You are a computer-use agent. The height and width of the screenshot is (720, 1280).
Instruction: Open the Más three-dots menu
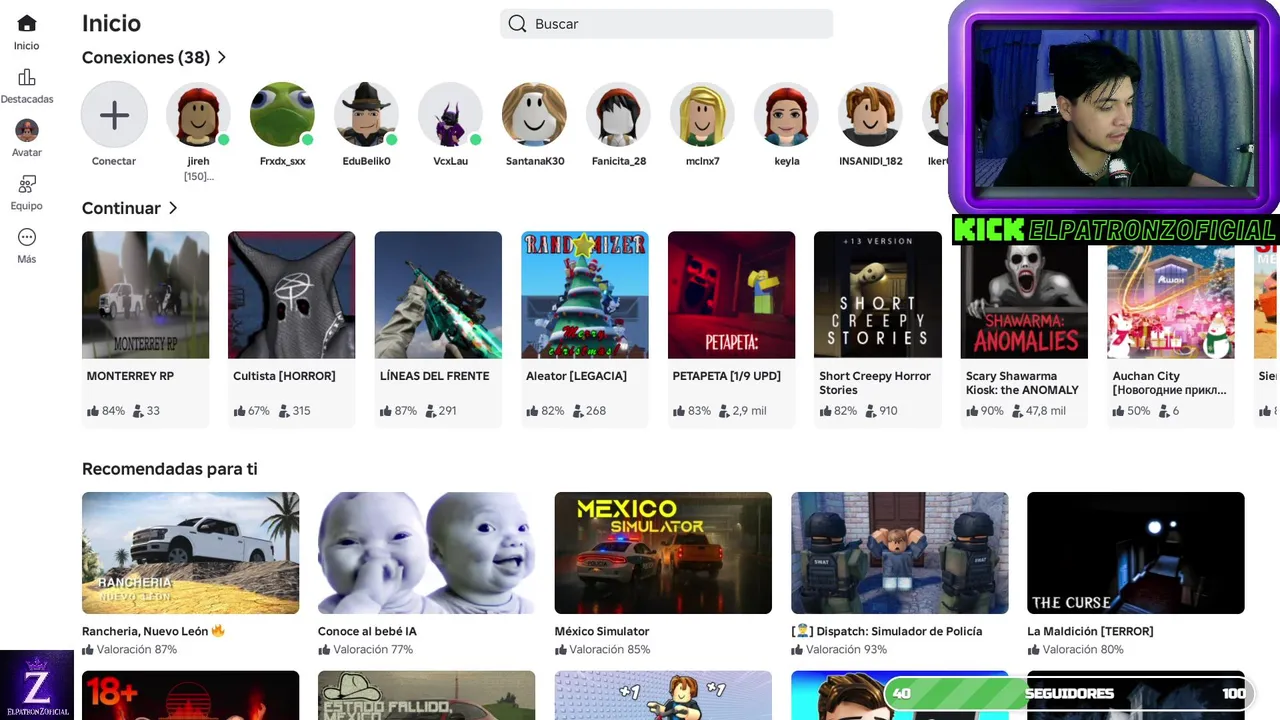27,237
